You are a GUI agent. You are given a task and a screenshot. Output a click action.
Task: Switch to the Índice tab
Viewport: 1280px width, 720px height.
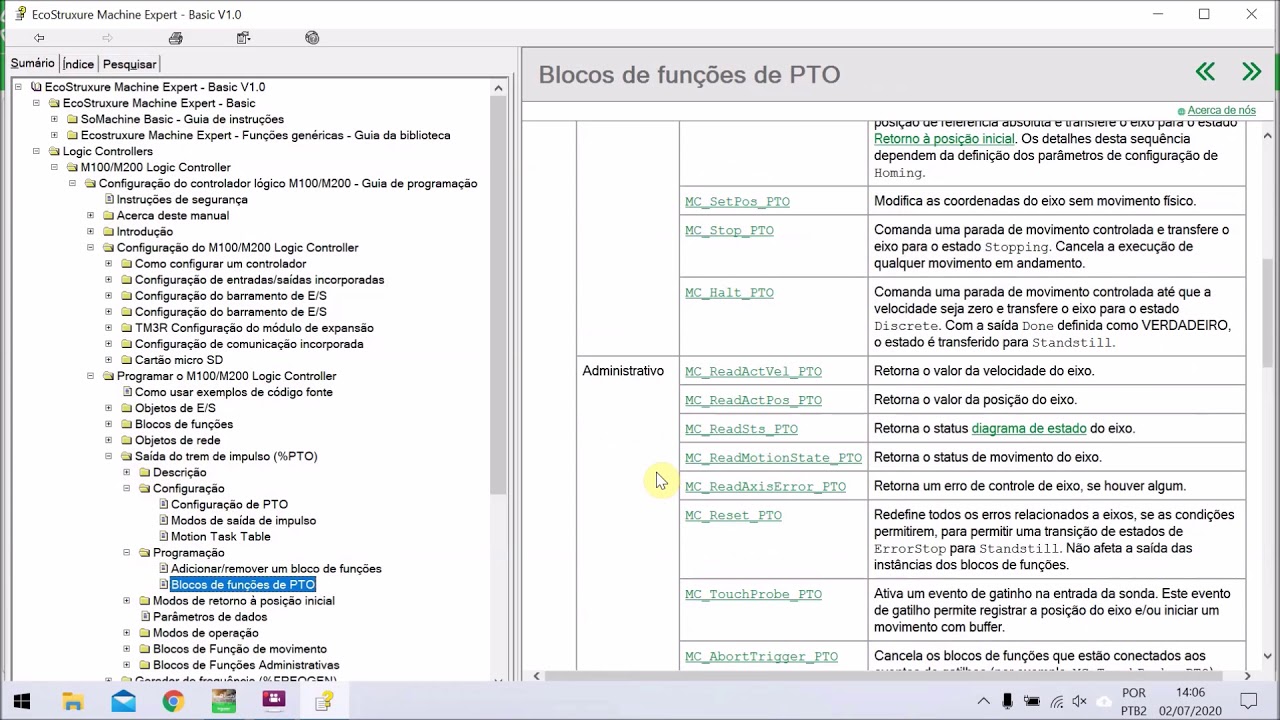click(78, 64)
